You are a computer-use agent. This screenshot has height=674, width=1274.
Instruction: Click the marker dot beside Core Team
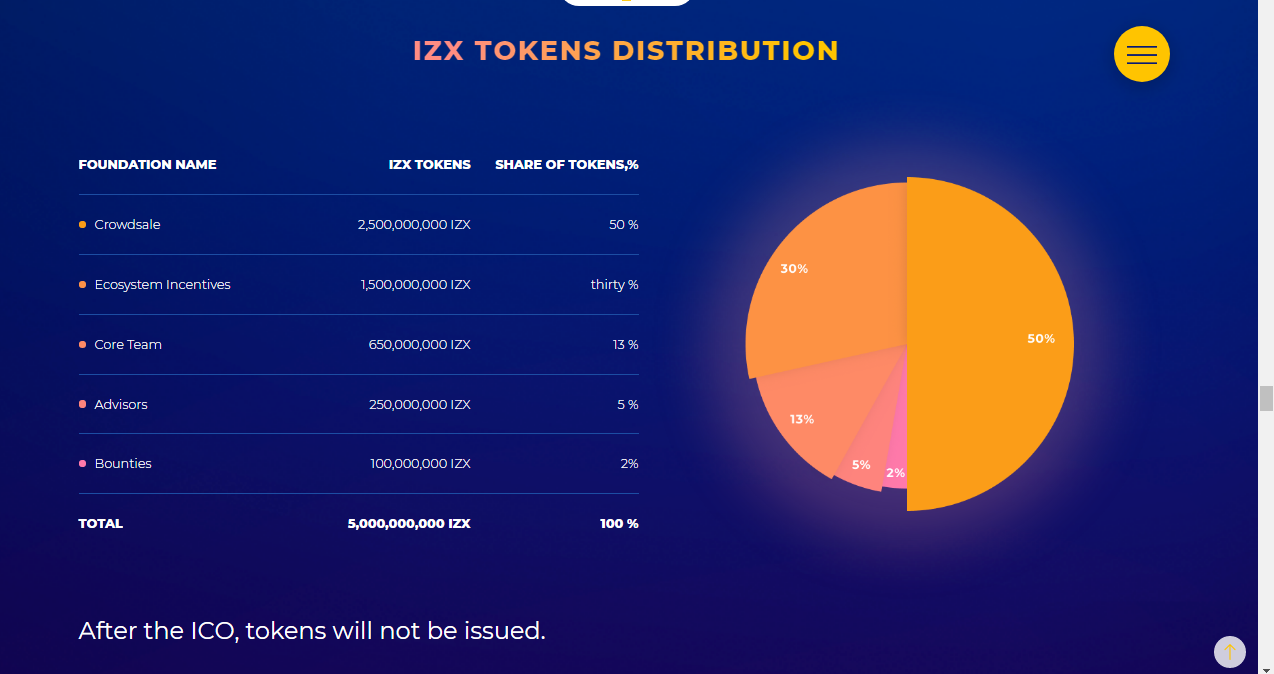81,344
